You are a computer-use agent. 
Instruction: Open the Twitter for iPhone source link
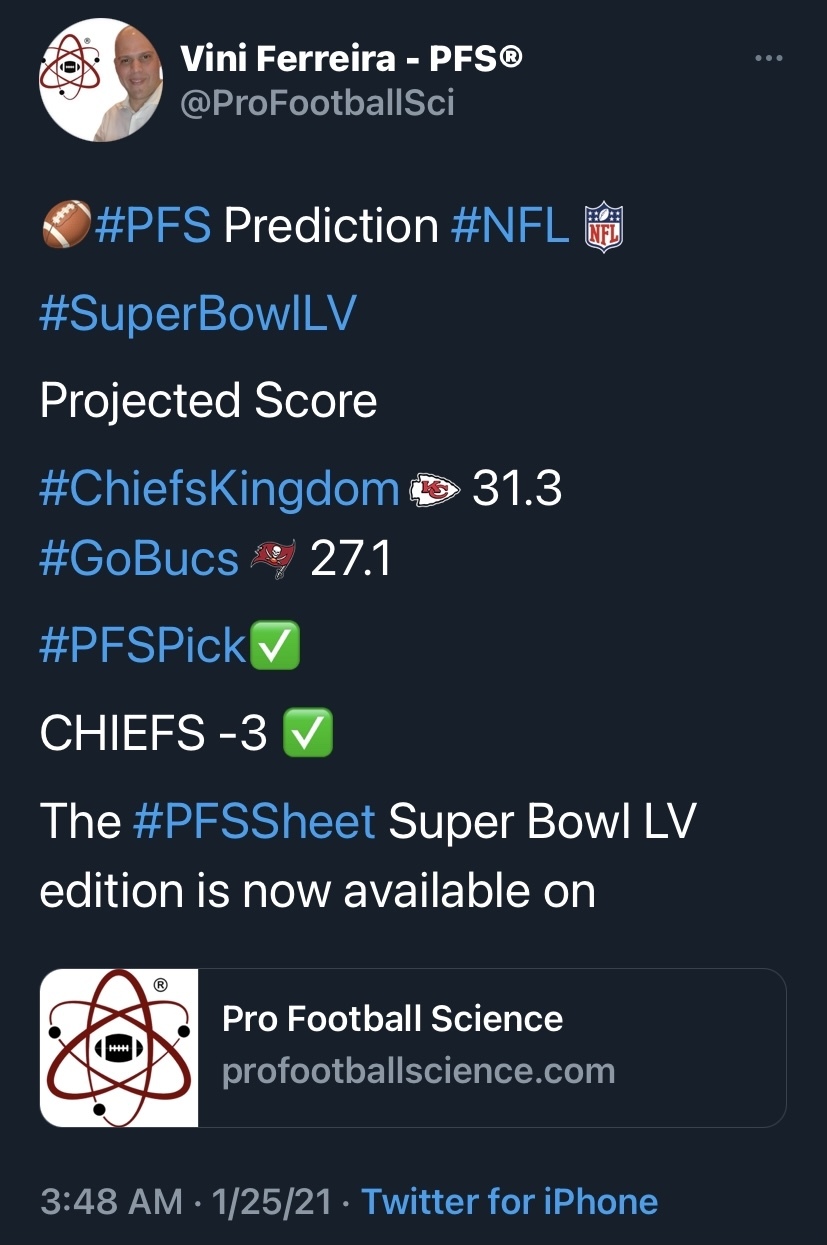pyautogui.click(x=509, y=1201)
